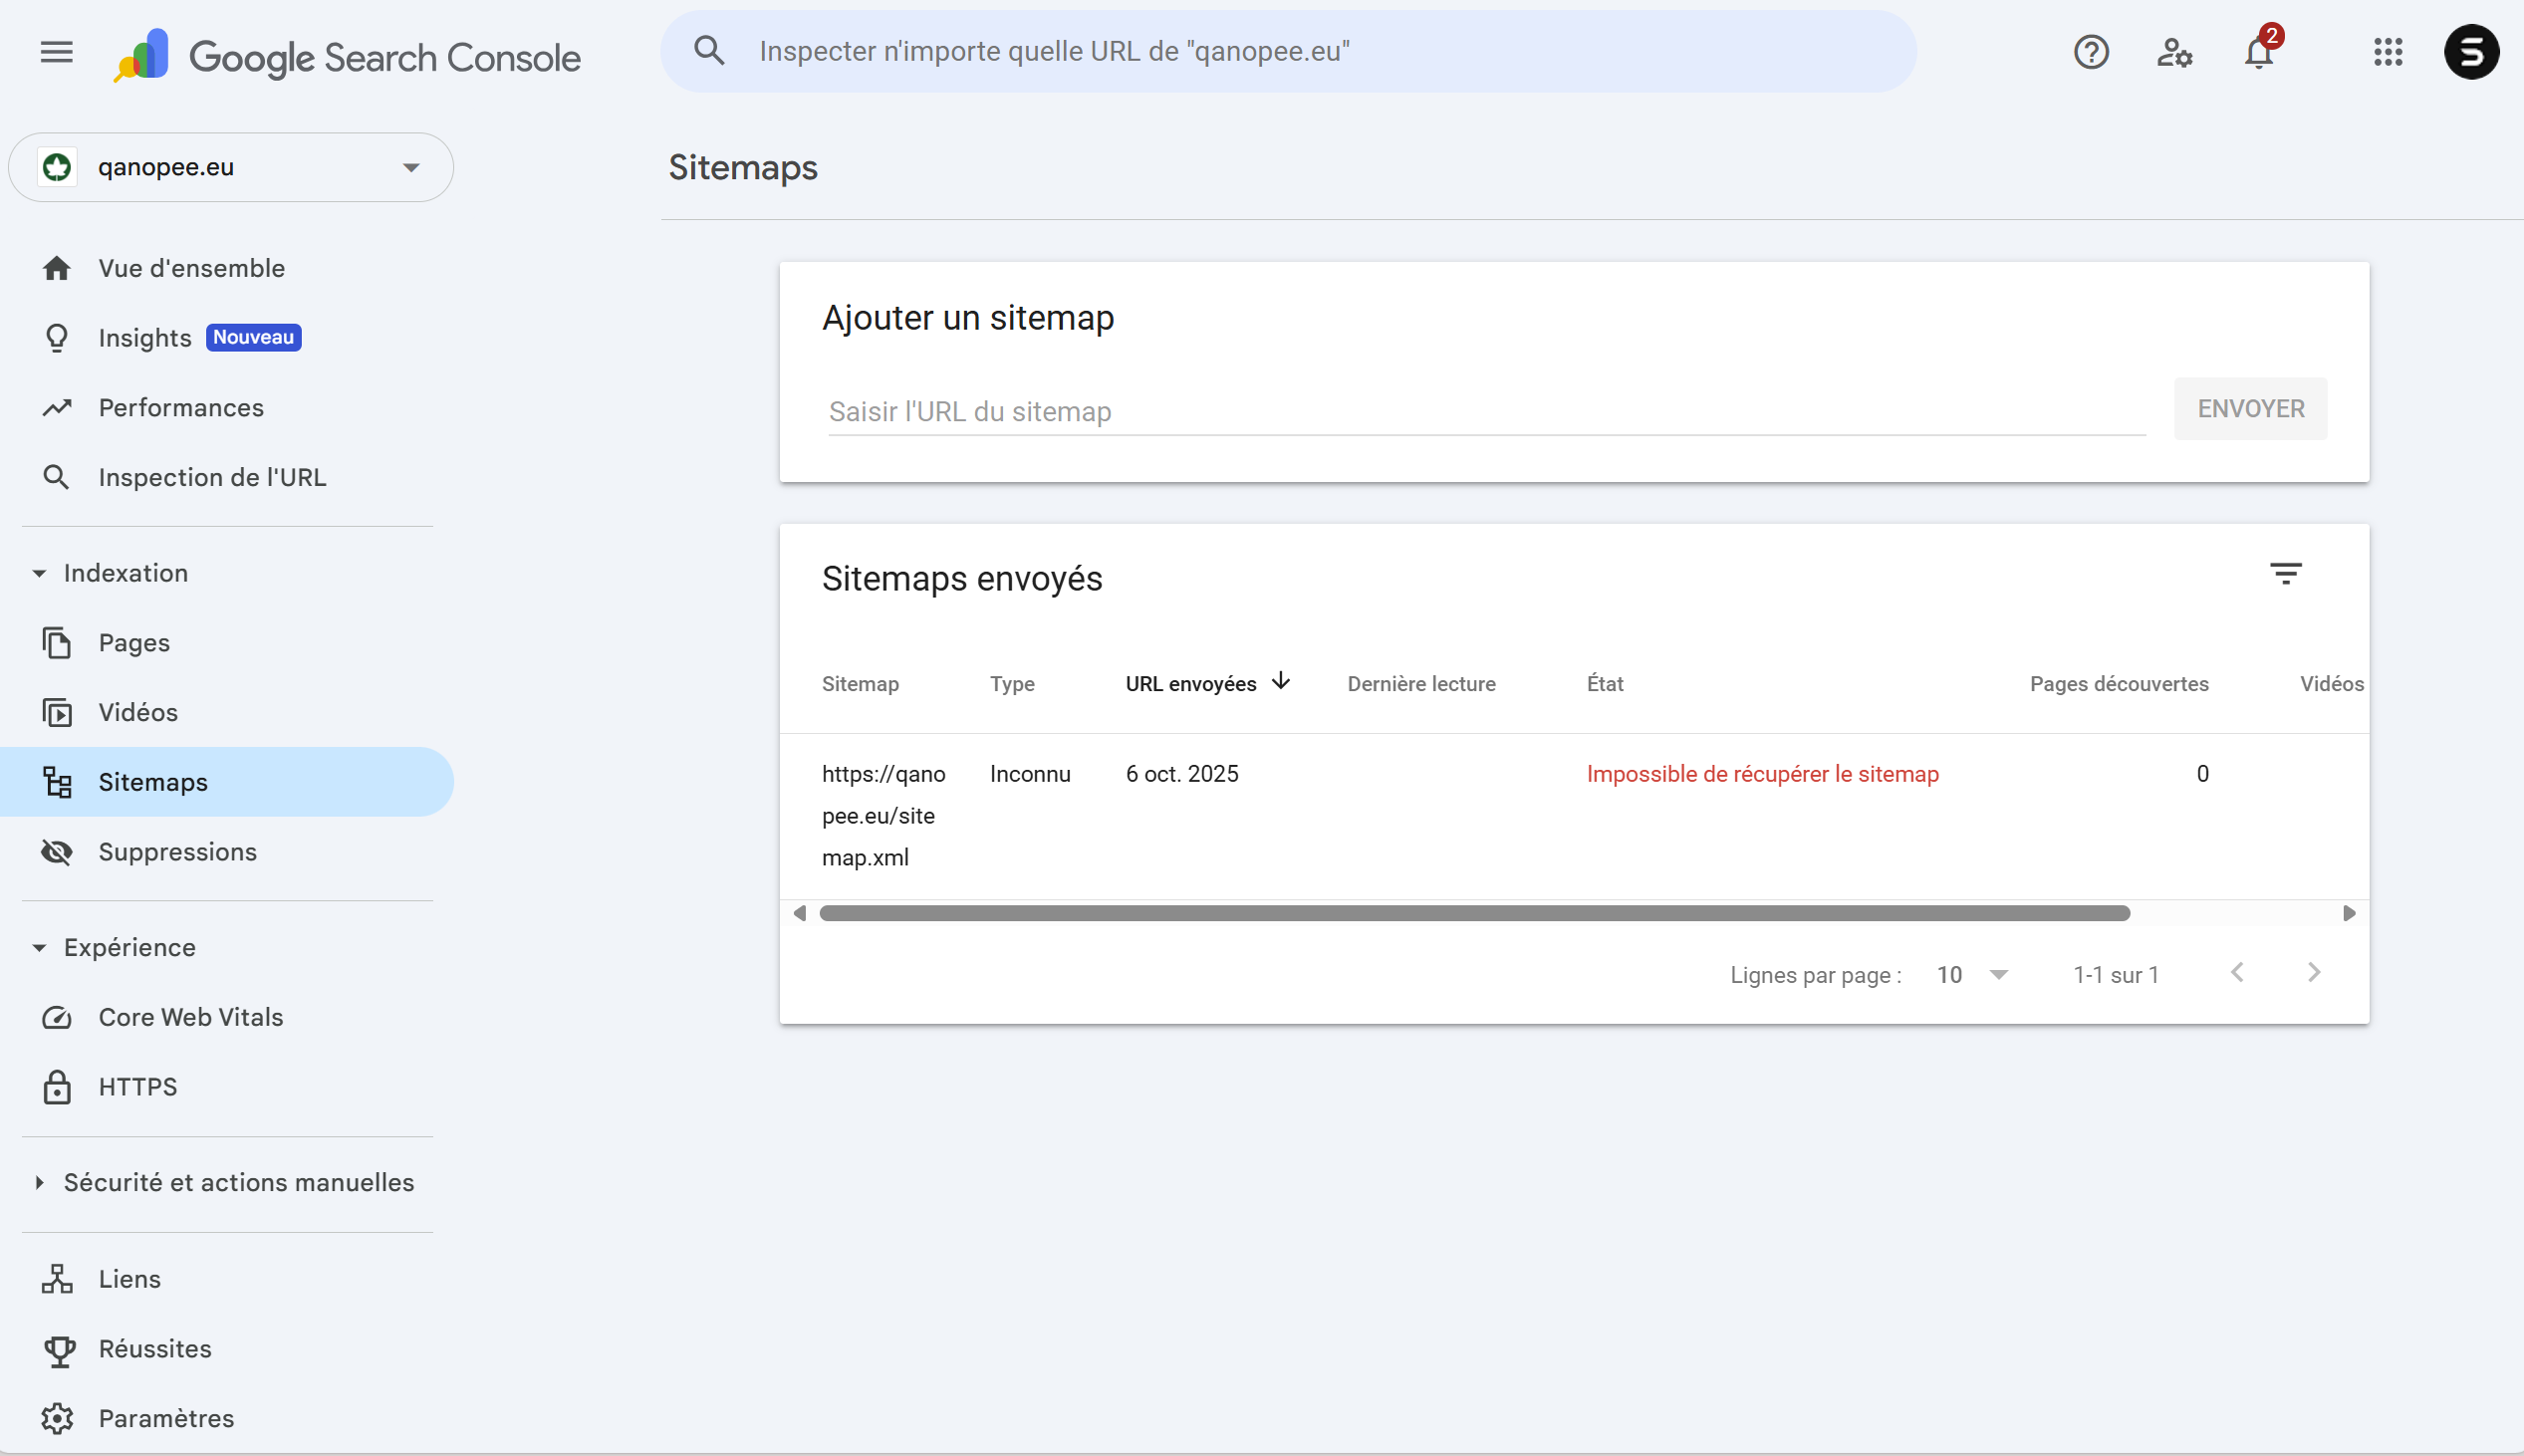This screenshot has height=1456, width=2524.
Task: Click the ENVOYER button
Action: coord(2250,409)
